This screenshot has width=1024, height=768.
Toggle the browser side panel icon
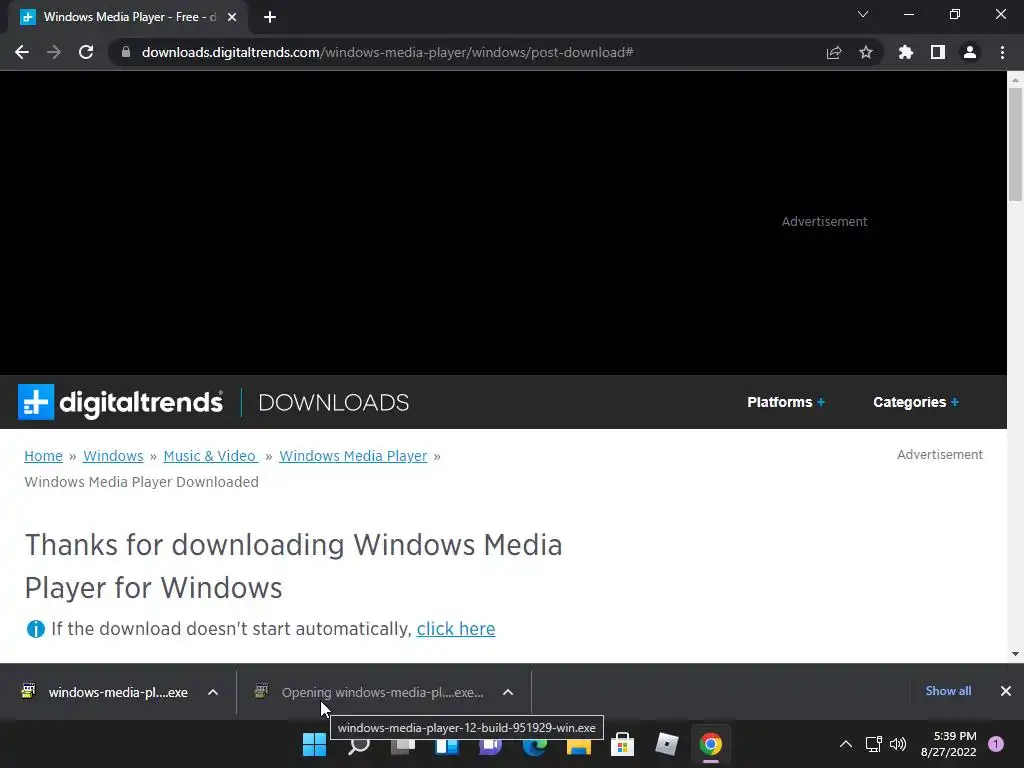tap(938, 52)
